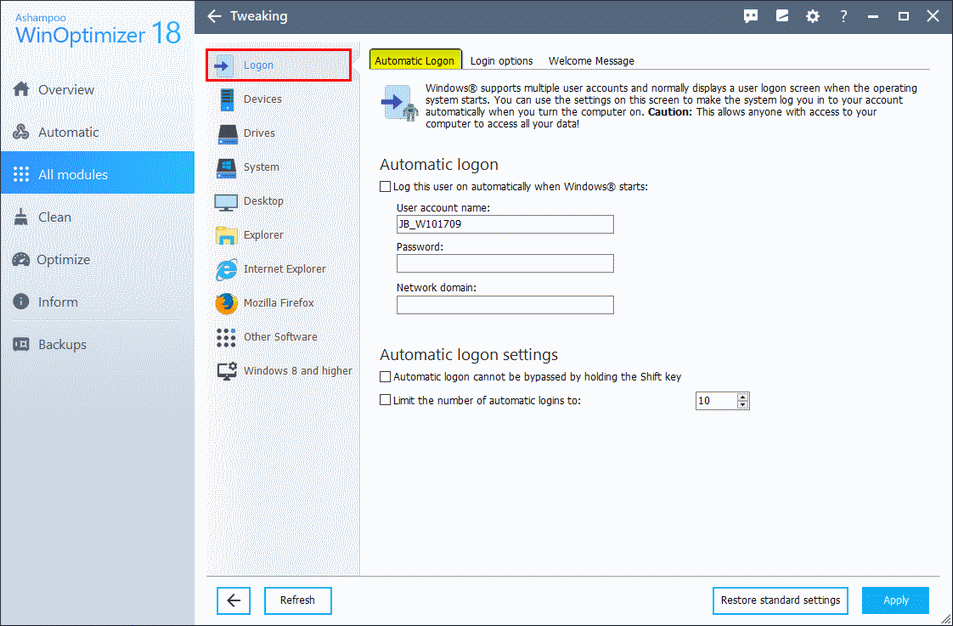Click the Network domain input field
Viewport: 953px width, 626px height.
(505, 304)
